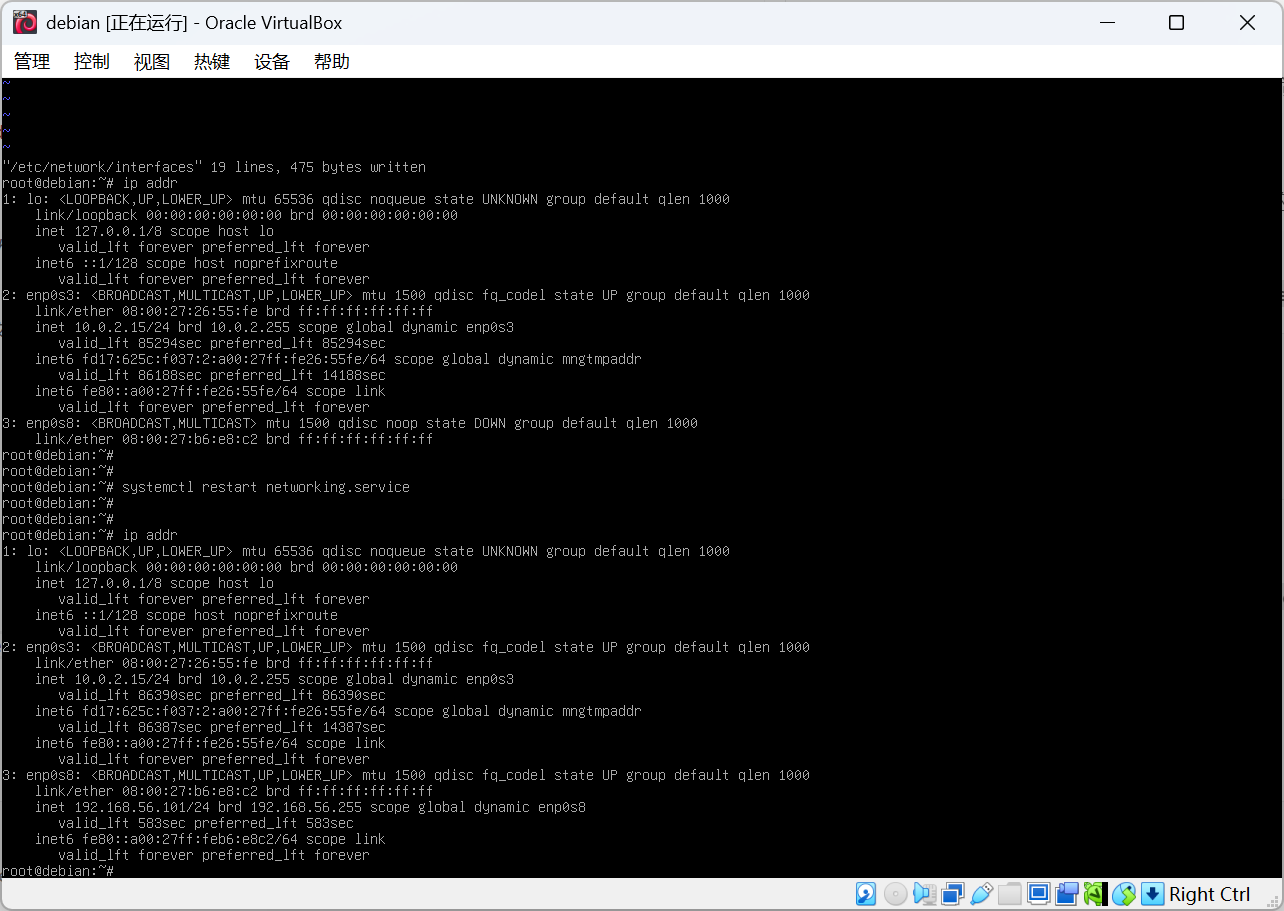Open the 帮助 menu
The image size is (1284, 911).
[x=332, y=62]
